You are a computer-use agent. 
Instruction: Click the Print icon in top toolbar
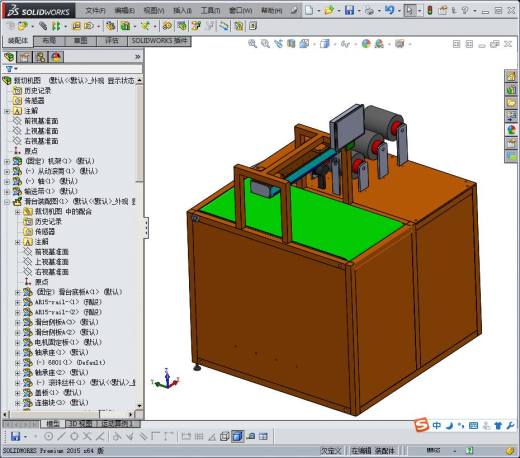[369, 11]
